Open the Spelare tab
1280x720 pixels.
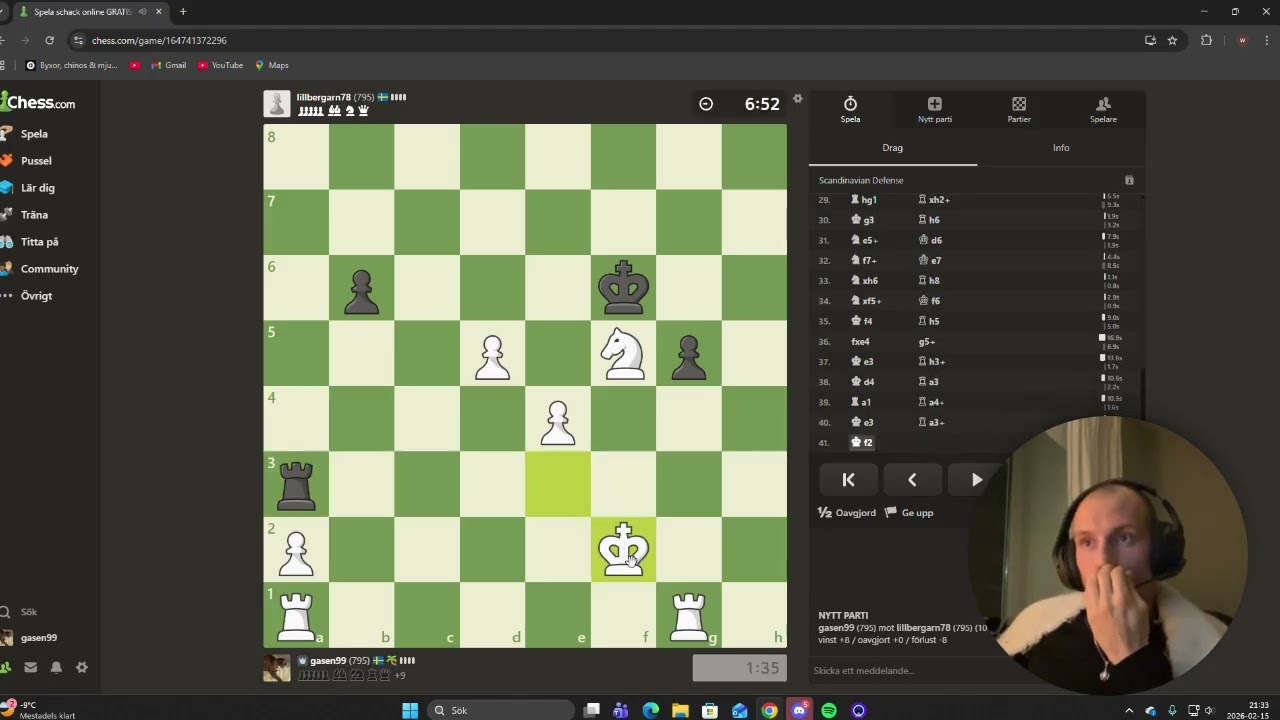point(1103,110)
